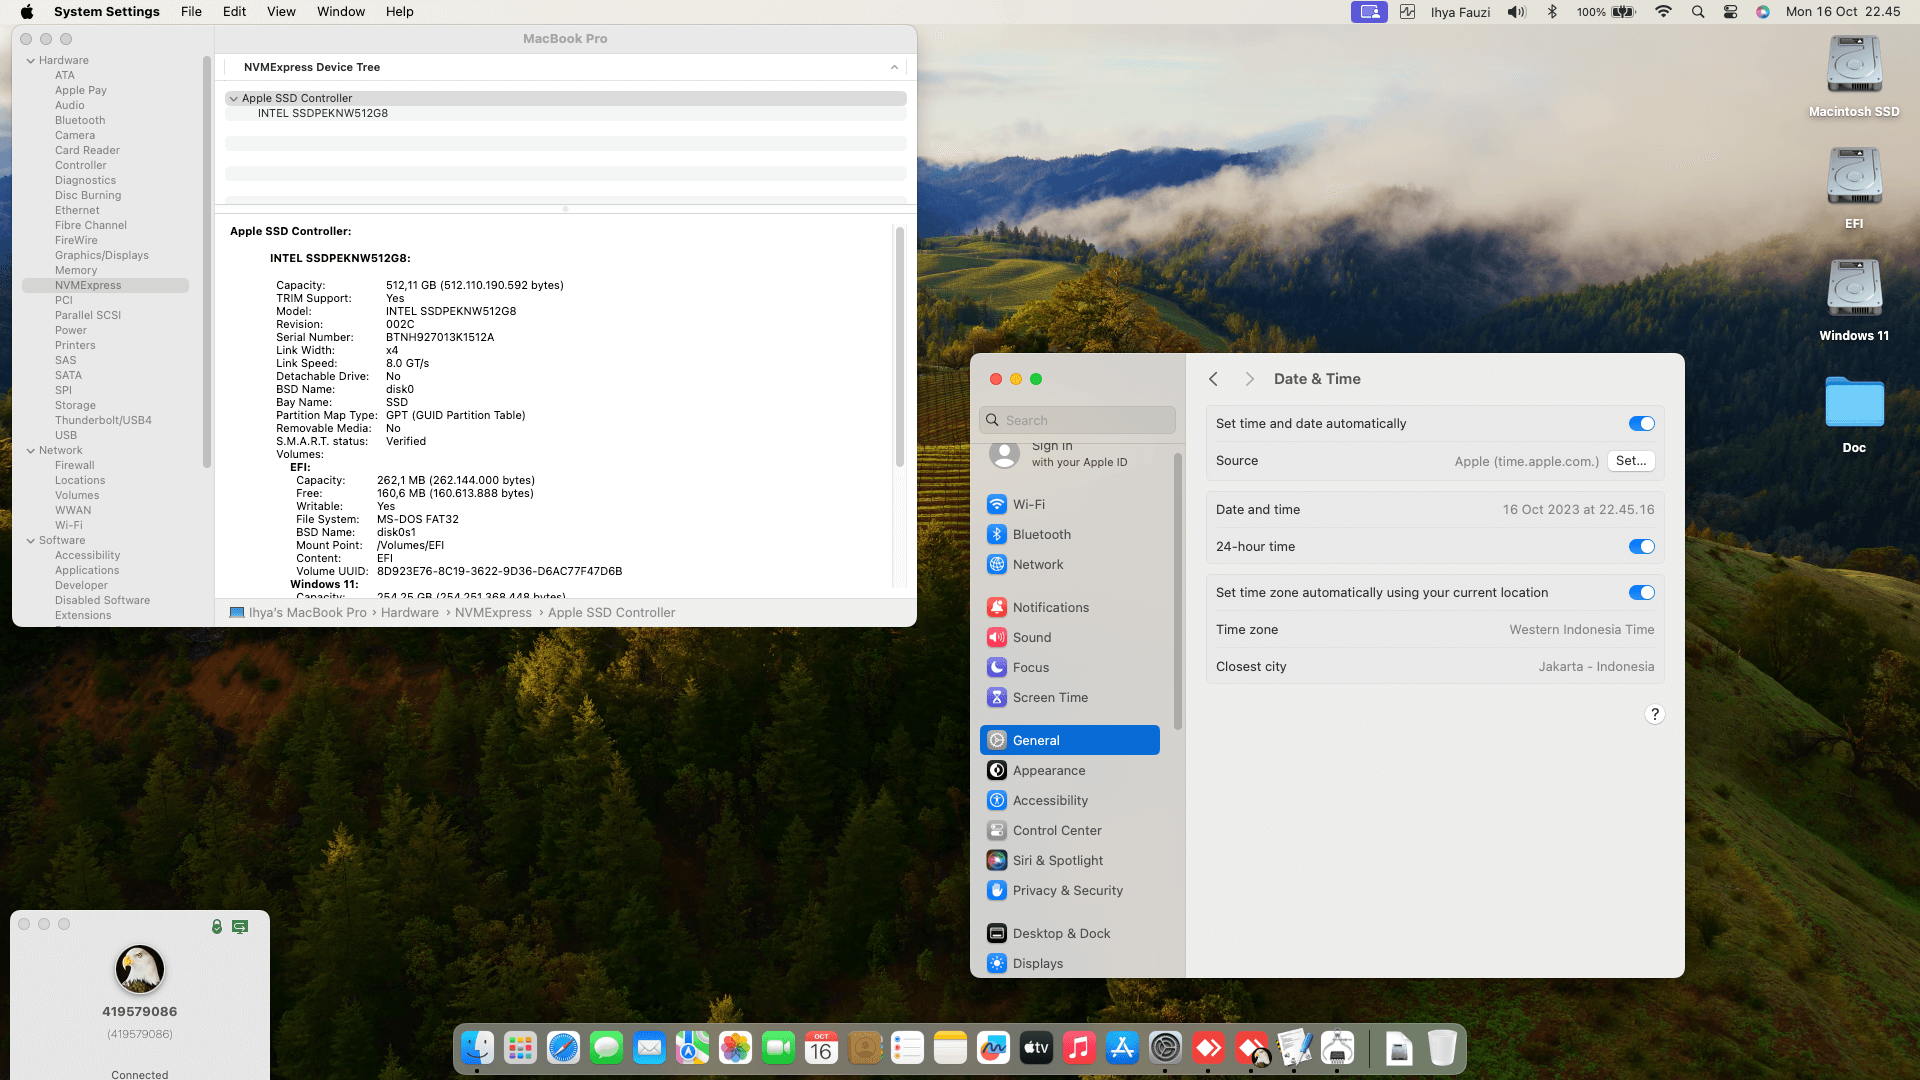Open the App Store from the Dock
Image resolution: width=1920 pixels, height=1080 pixels.
tap(1122, 1048)
